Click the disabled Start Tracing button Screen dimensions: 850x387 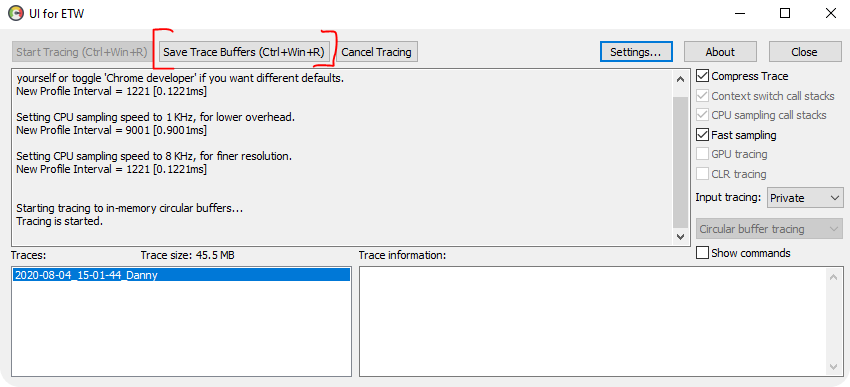(82, 52)
